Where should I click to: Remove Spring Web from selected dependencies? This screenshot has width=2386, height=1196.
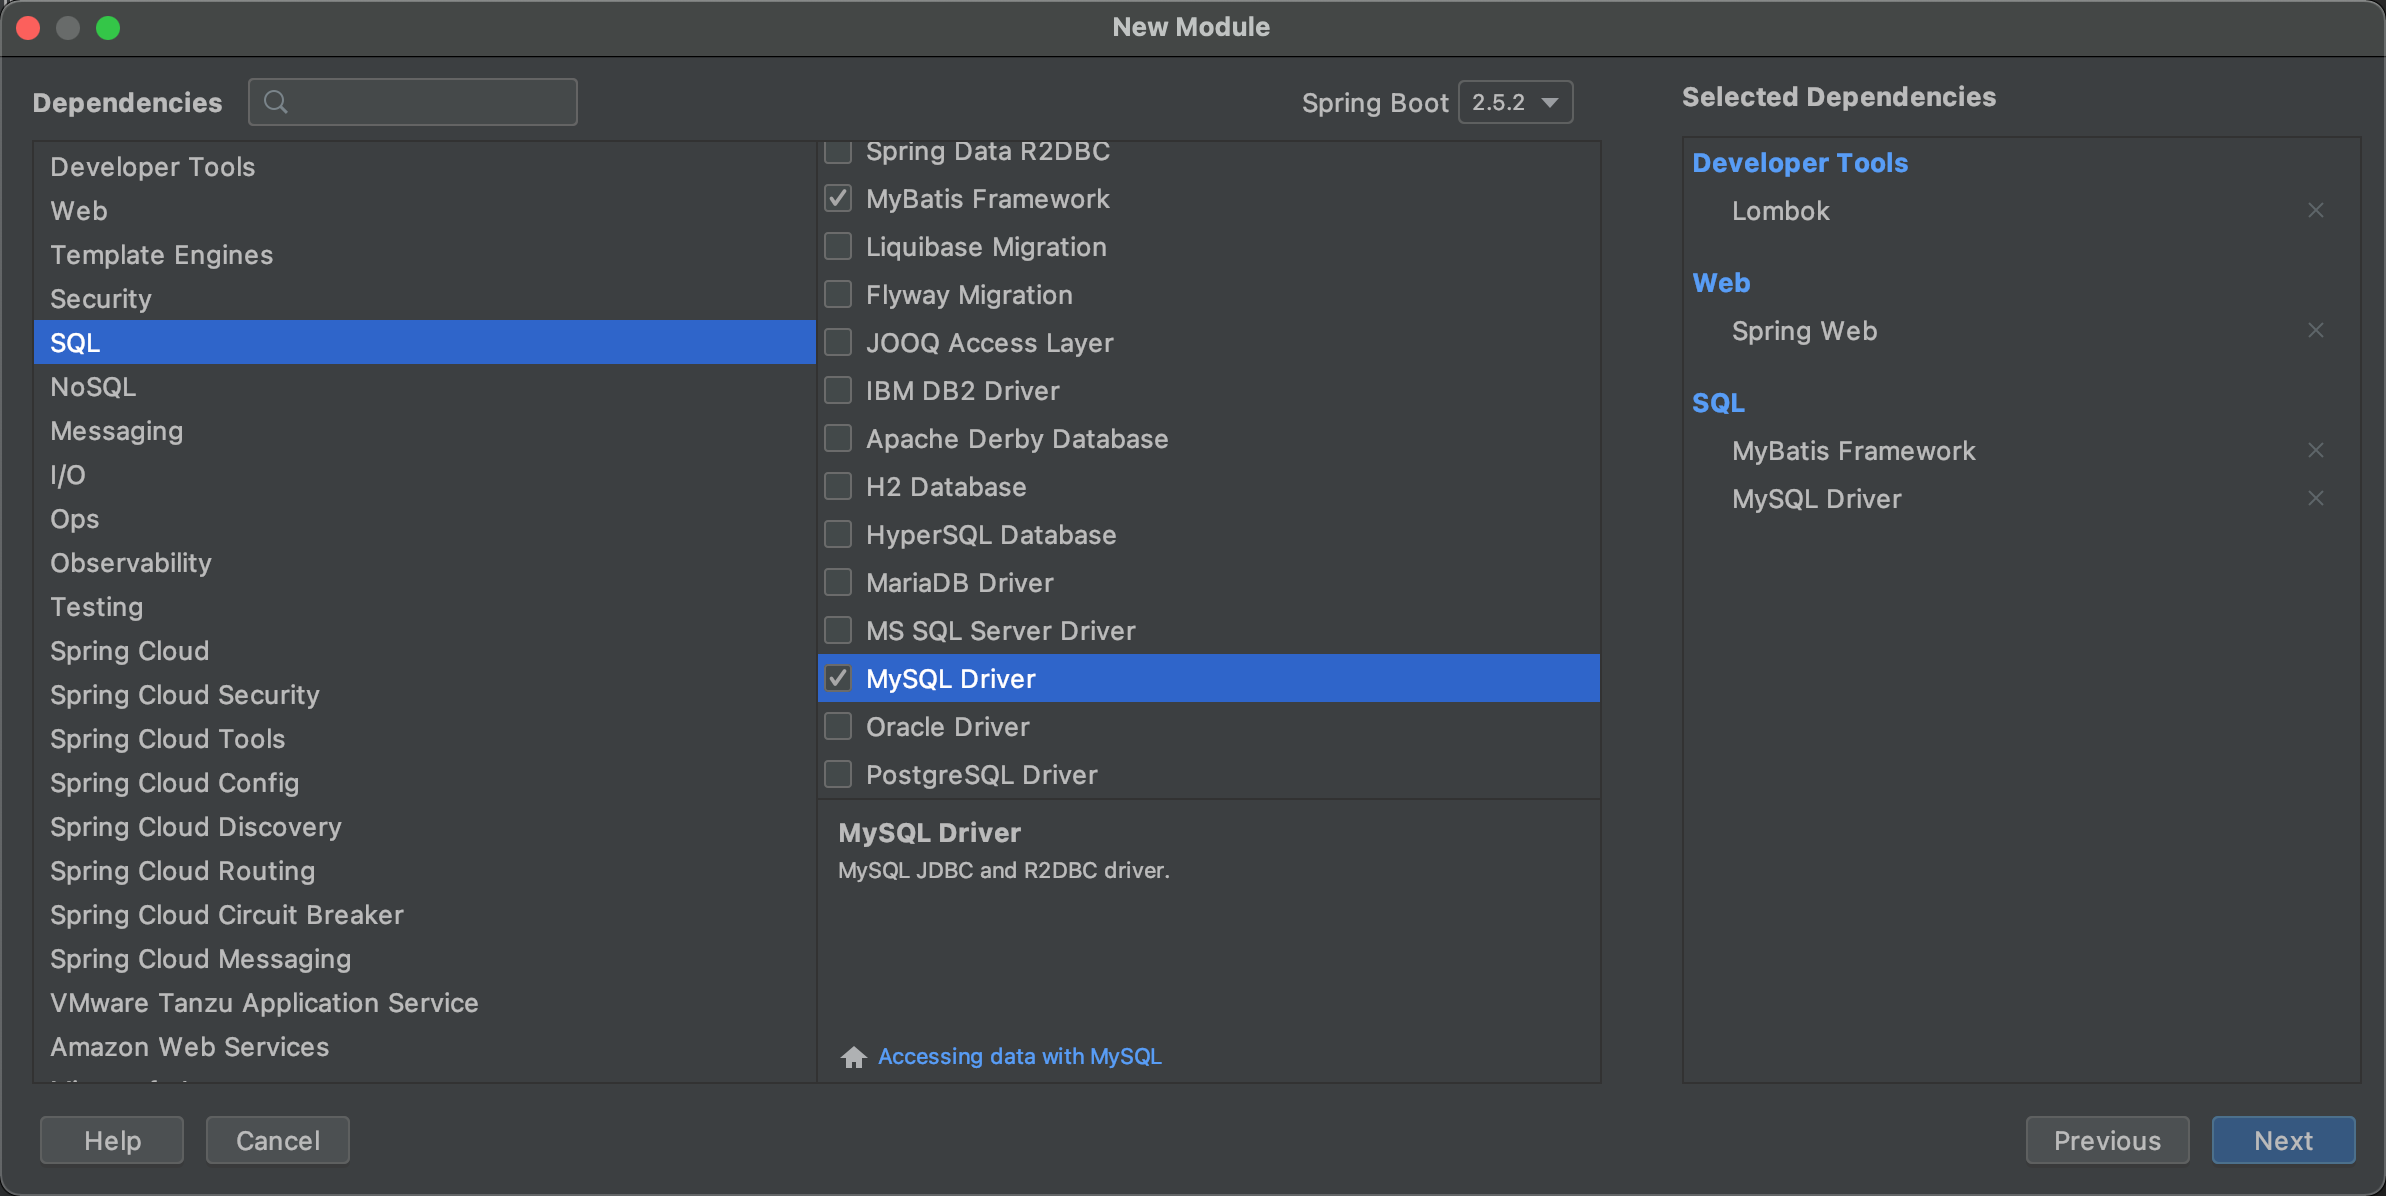[2315, 330]
